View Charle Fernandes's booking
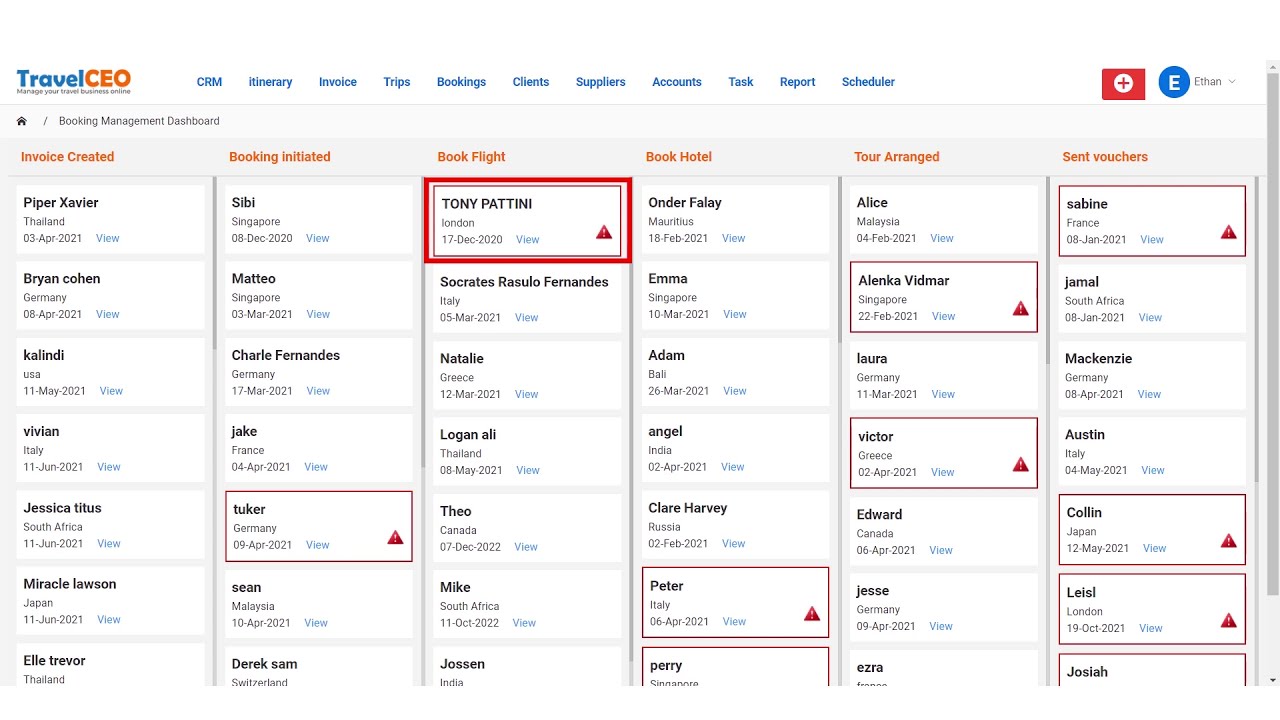This screenshot has width=1280, height=720. point(318,391)
